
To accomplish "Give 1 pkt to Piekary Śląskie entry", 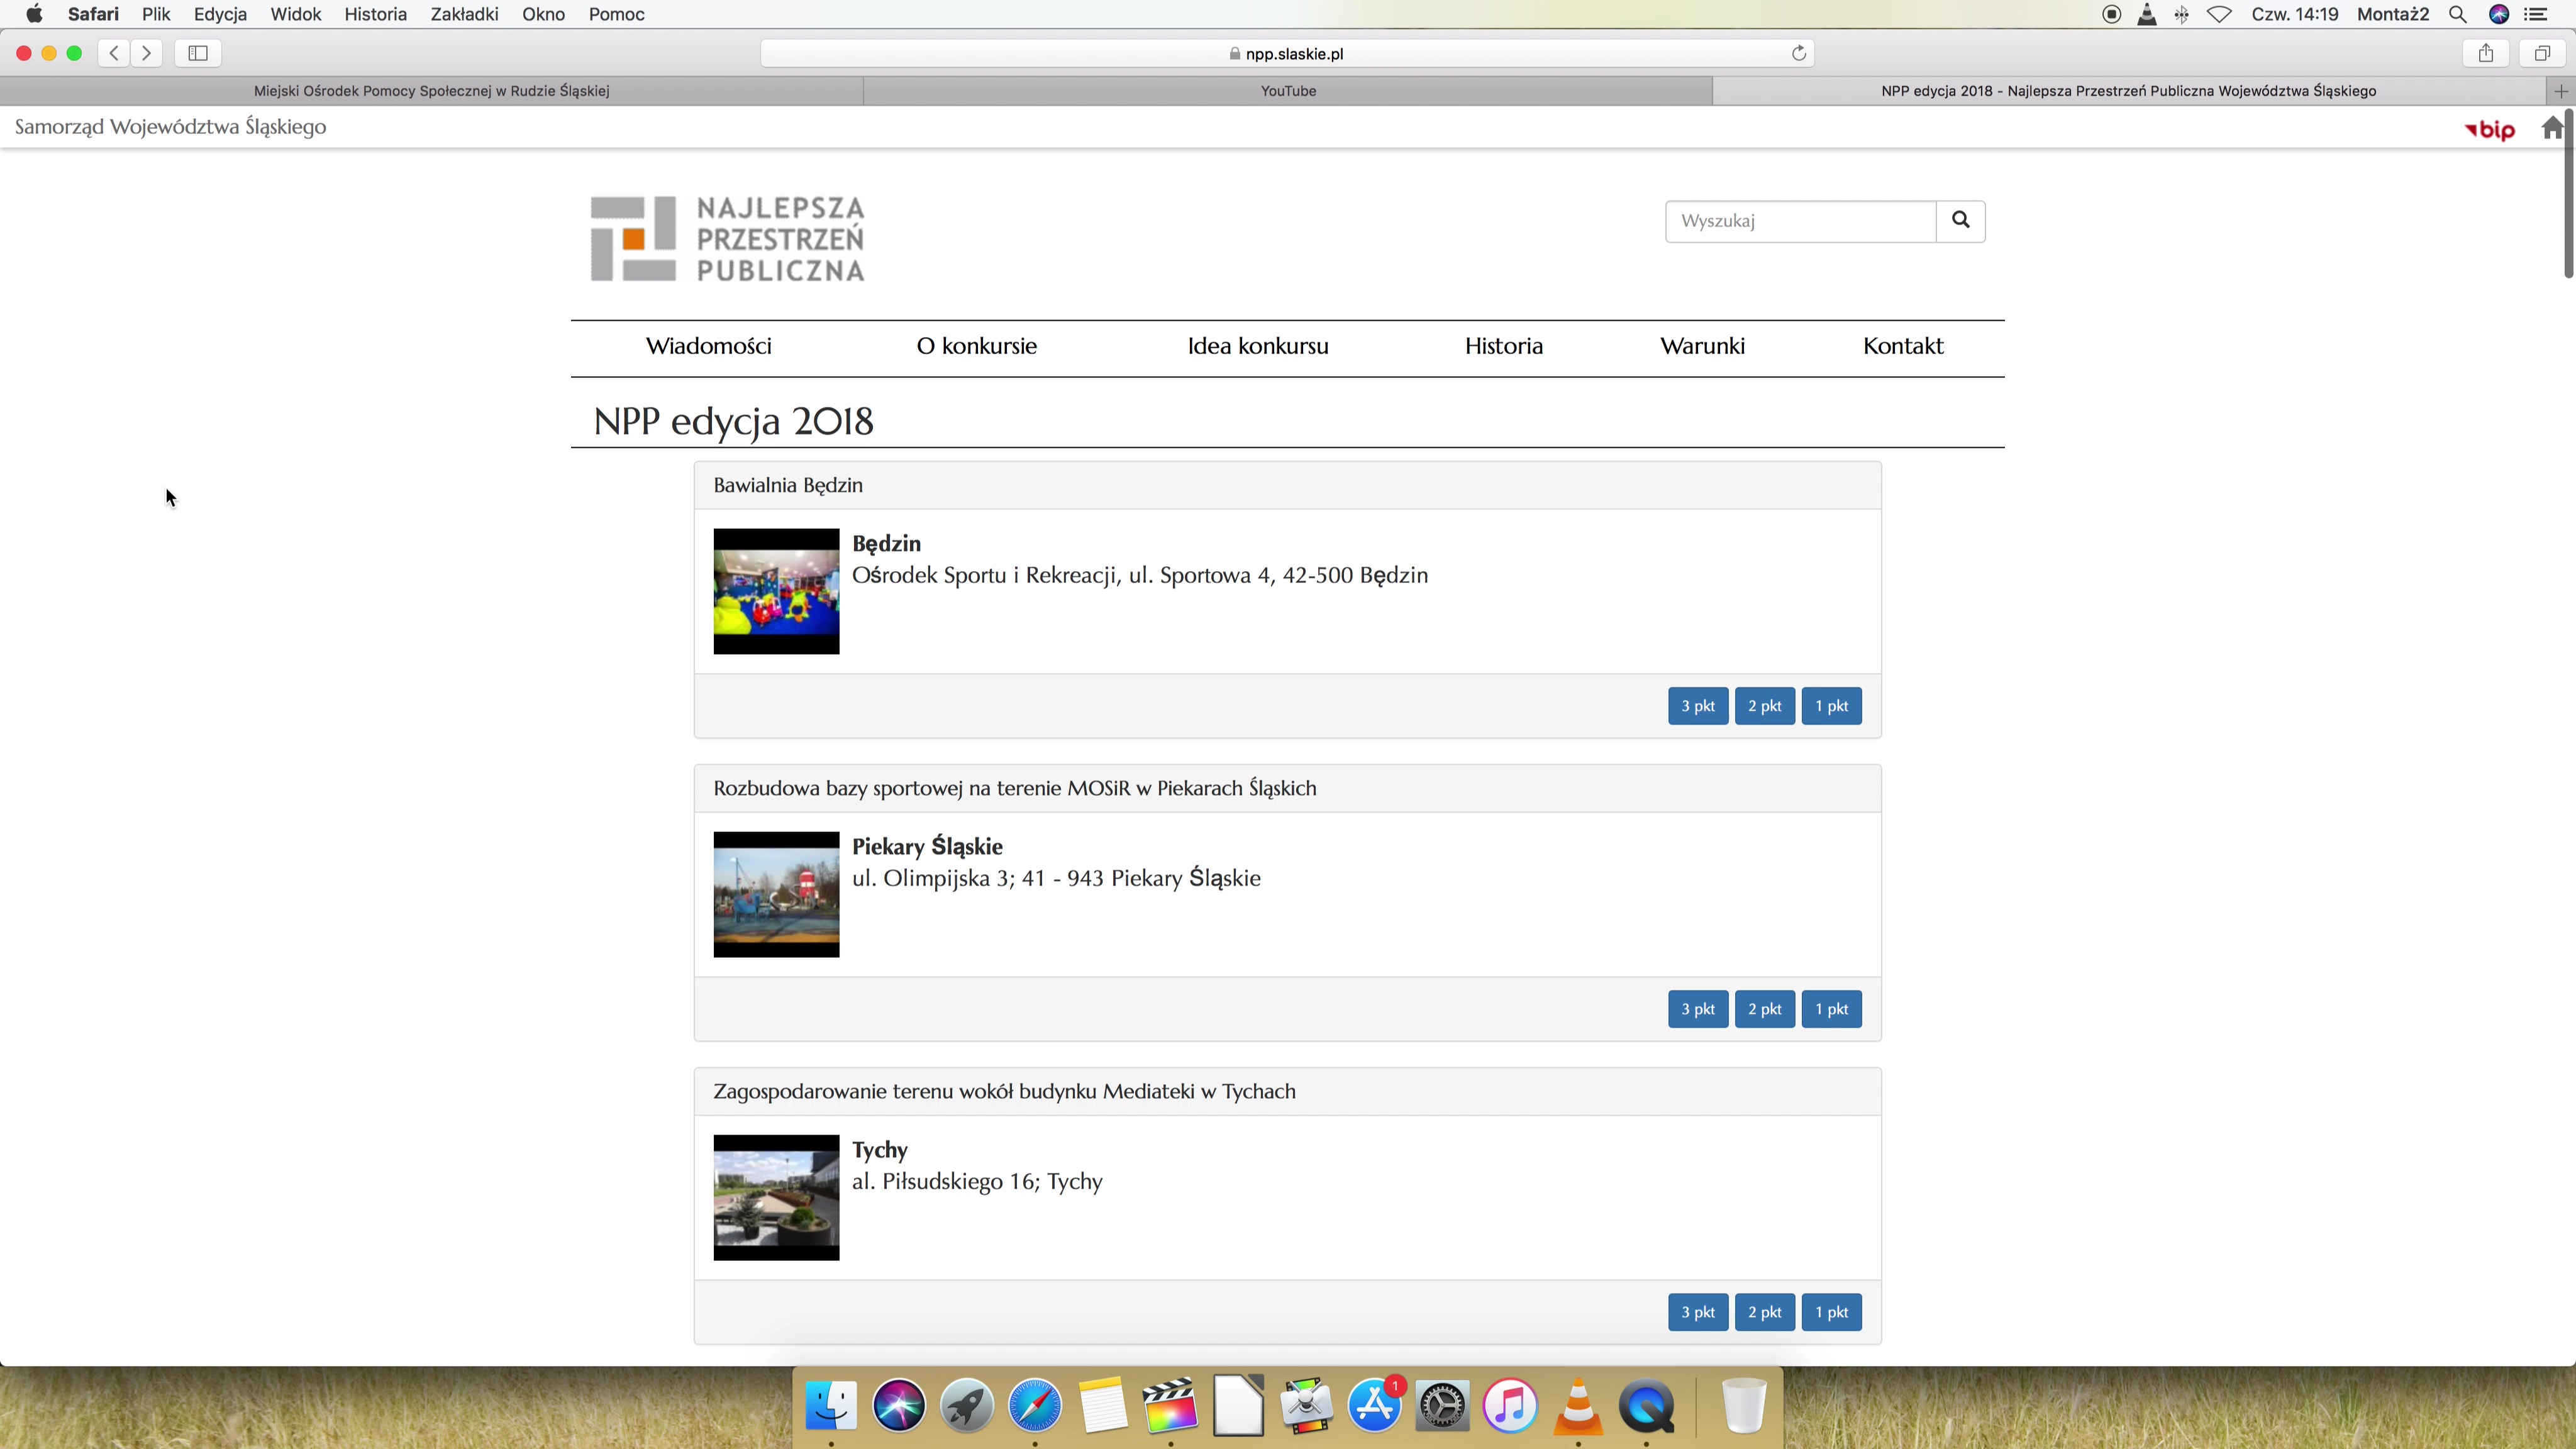I will pyautogui.click(x=1831, y=1009).
